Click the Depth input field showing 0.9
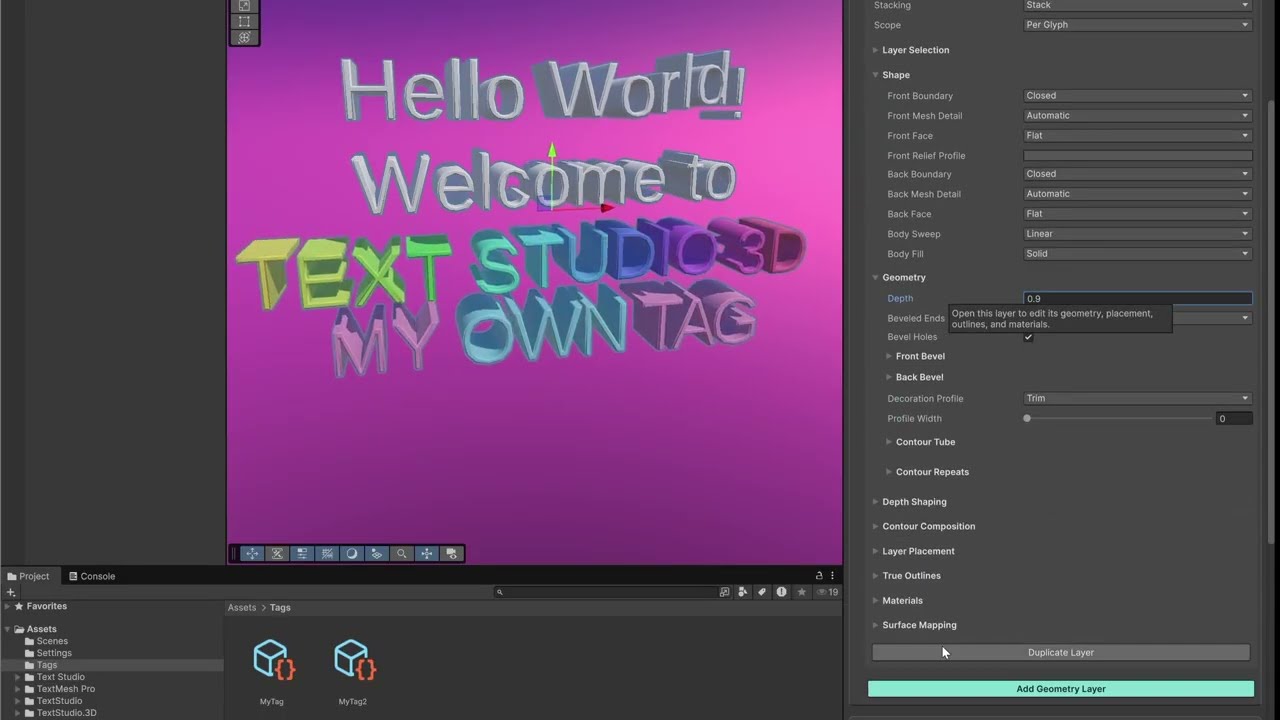Image resolution: width=1280 pixels, height=720 pixels. click(1137, 298)
